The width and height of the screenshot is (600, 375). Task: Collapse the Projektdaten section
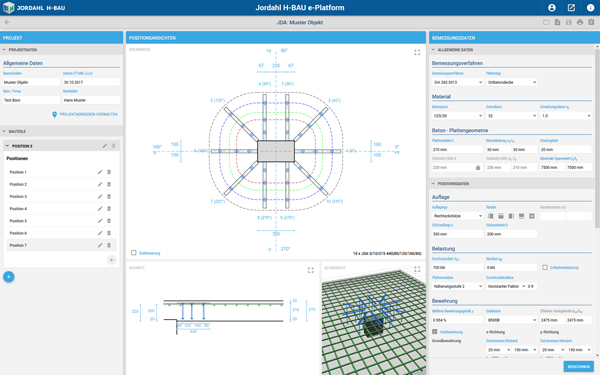click(x=5, y=50)
